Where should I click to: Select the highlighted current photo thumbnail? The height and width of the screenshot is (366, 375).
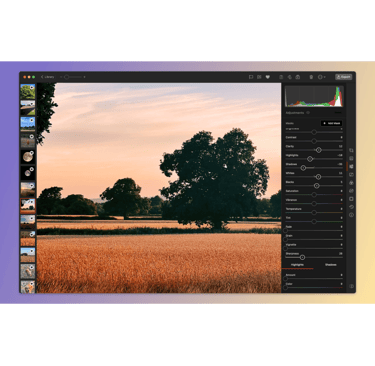28,206
